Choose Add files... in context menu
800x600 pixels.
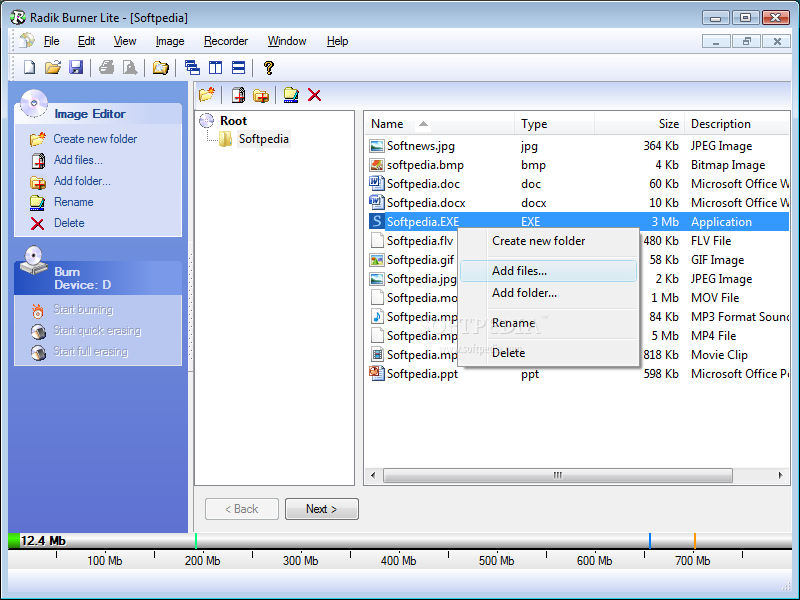tap(548, 271)
